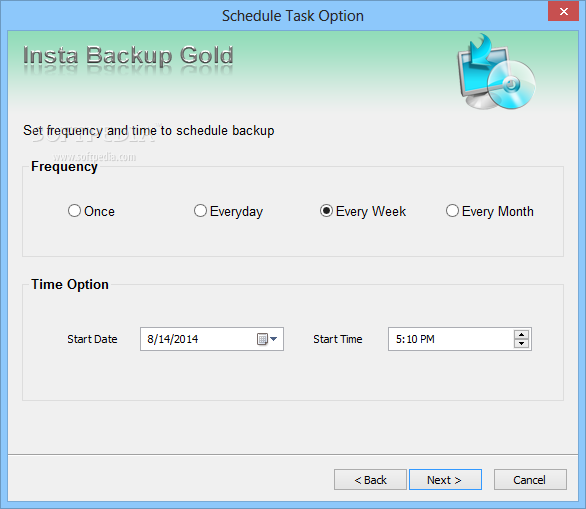Go back with the < Back button
Image resolution: width=586 pixels, height=509 pixels.
[x=370, y=479]
